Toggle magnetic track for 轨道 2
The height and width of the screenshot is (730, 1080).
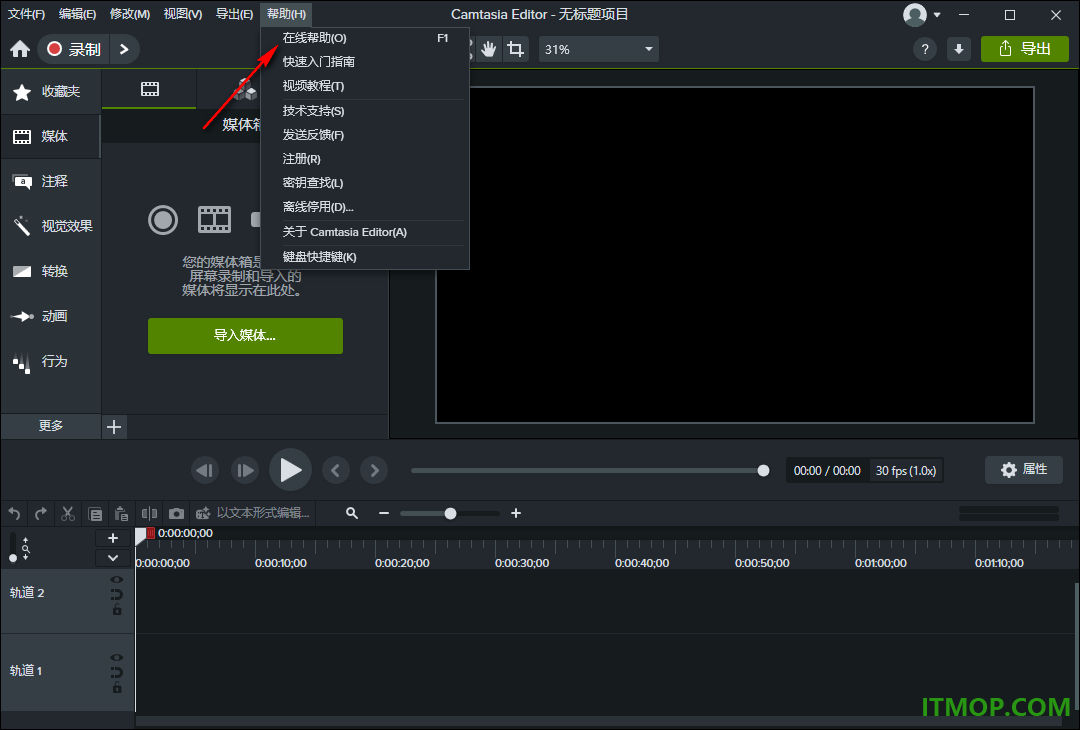point(117,594)
